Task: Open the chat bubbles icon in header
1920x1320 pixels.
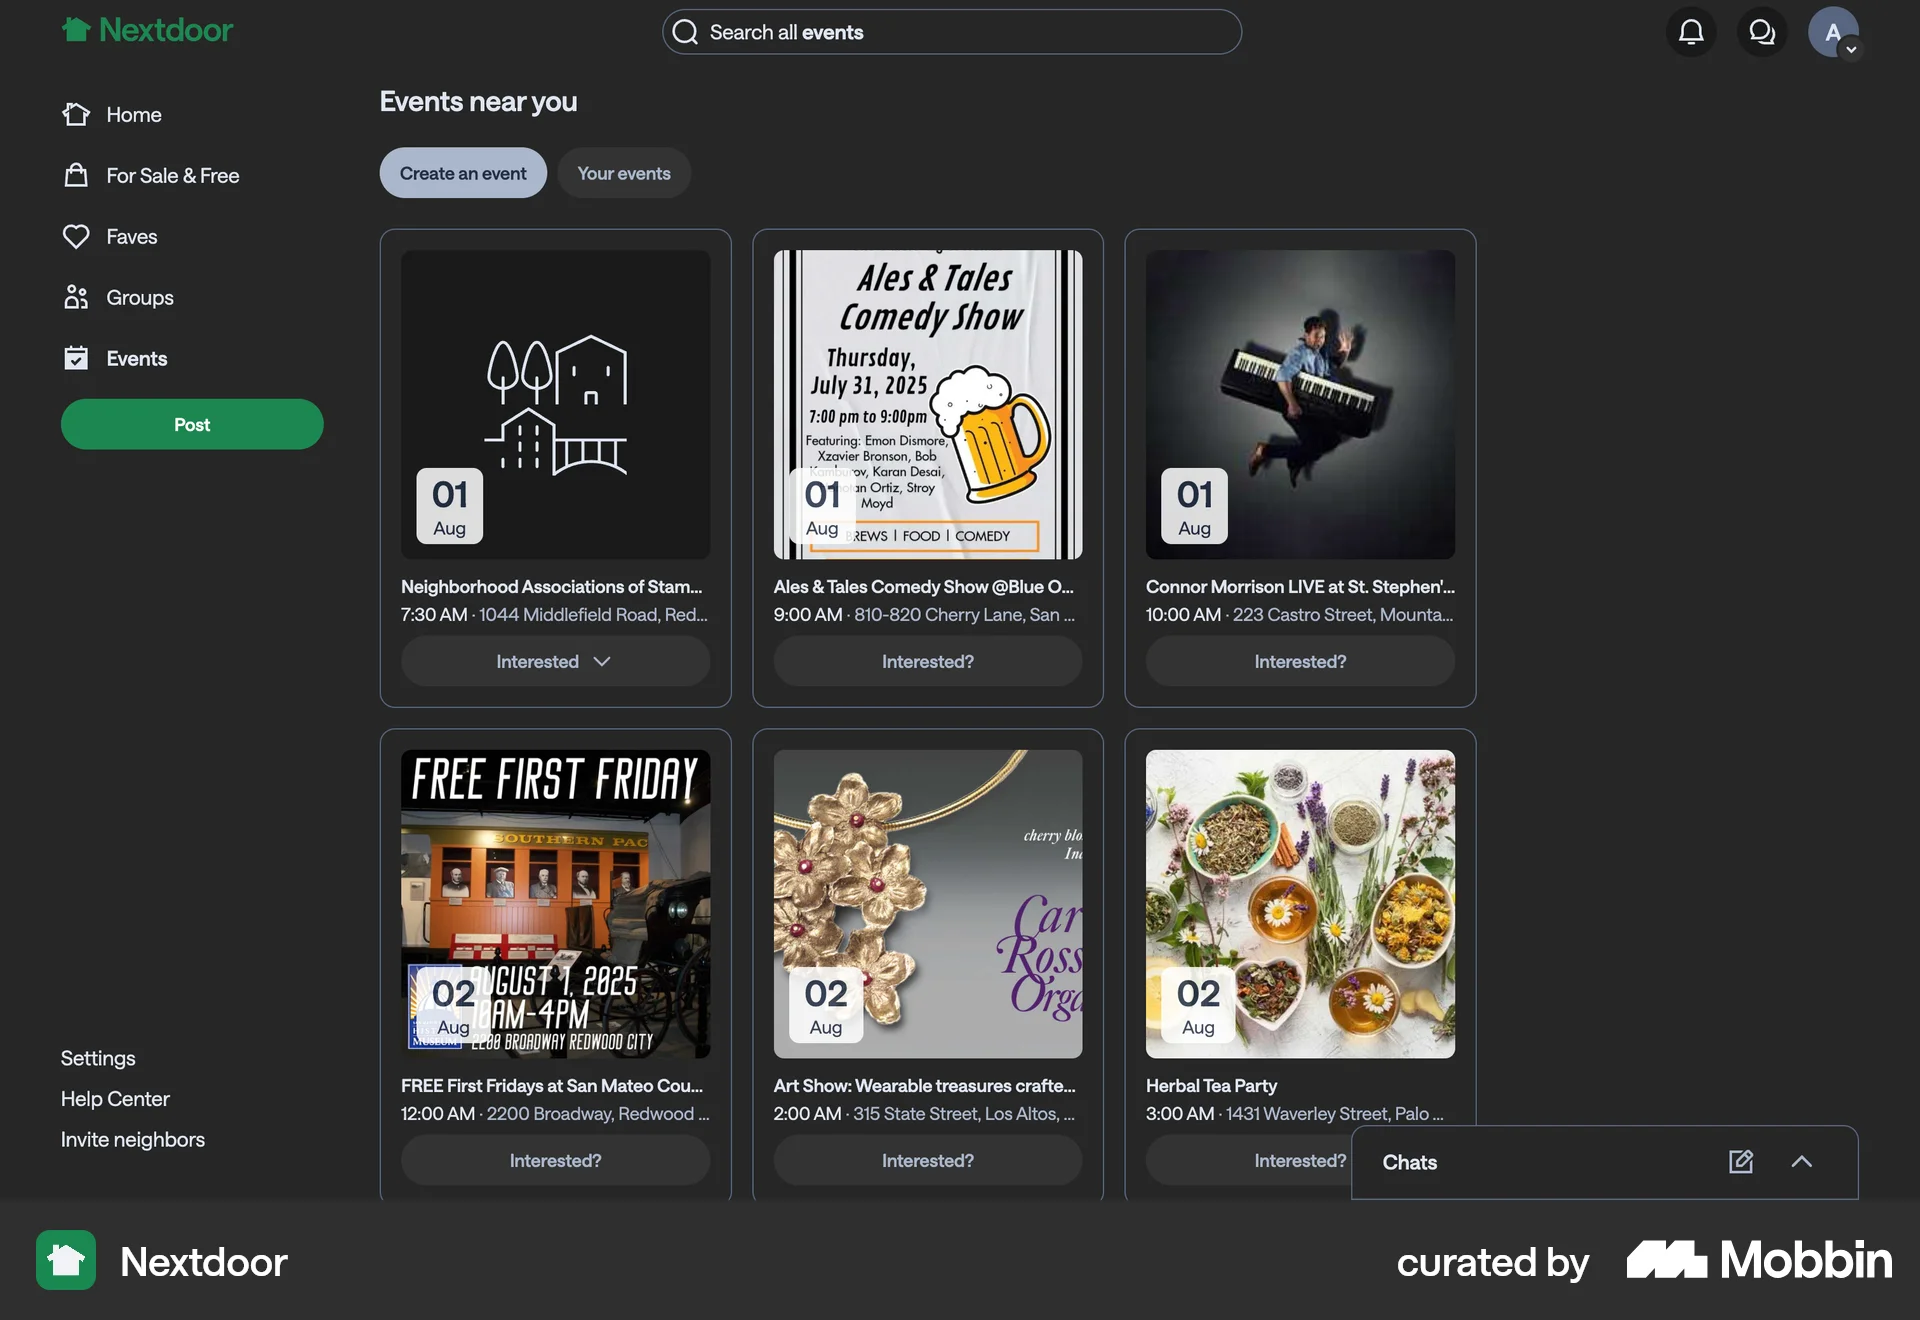Action: [1762, 32]
